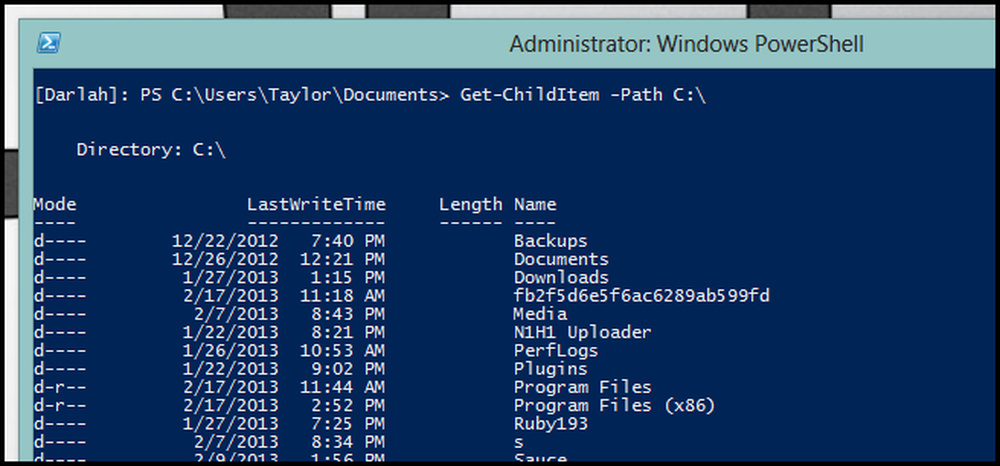Click the 12:21 PM time value

[x=342, y=259]
